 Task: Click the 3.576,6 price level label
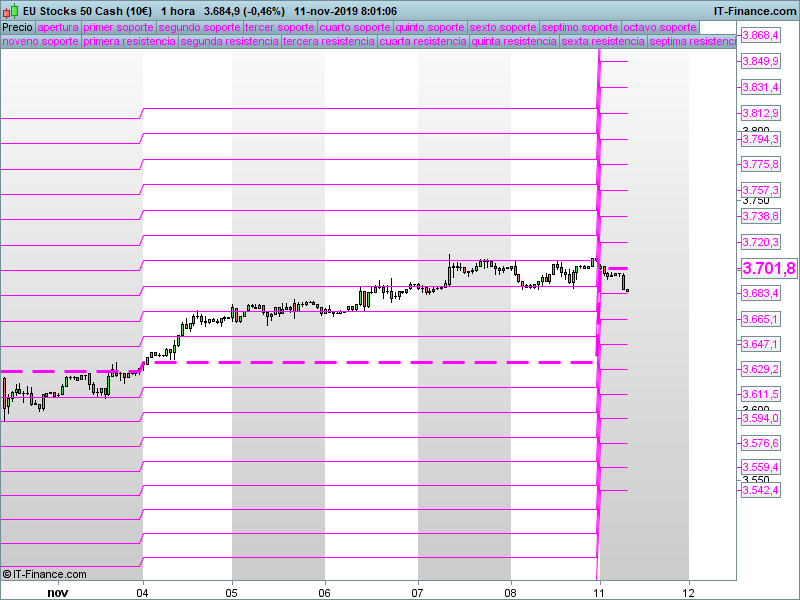click(760, 443)
